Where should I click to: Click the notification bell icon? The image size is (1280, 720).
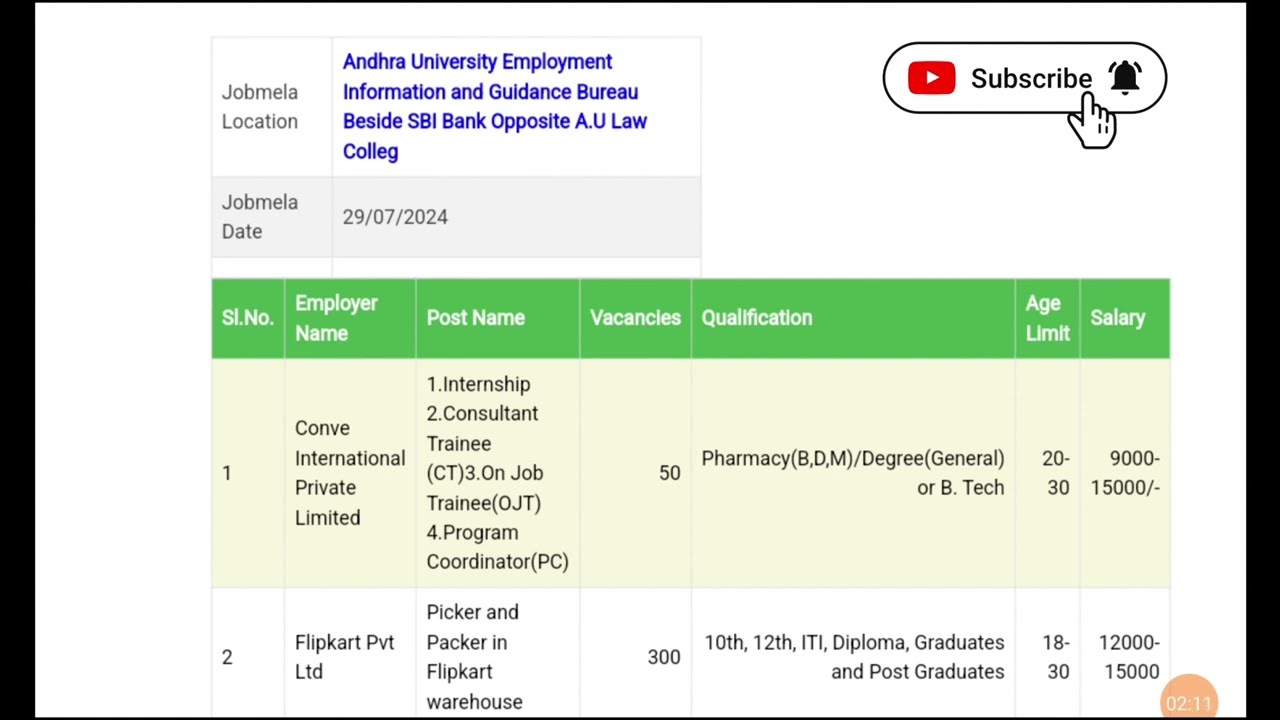pos(1125,77)
